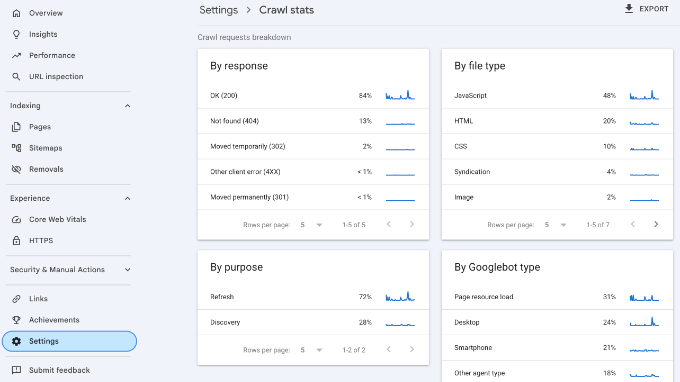Click previous page arrow in By response
The width and height of the screenshot is (680, 382).
[x=389, y=224]
